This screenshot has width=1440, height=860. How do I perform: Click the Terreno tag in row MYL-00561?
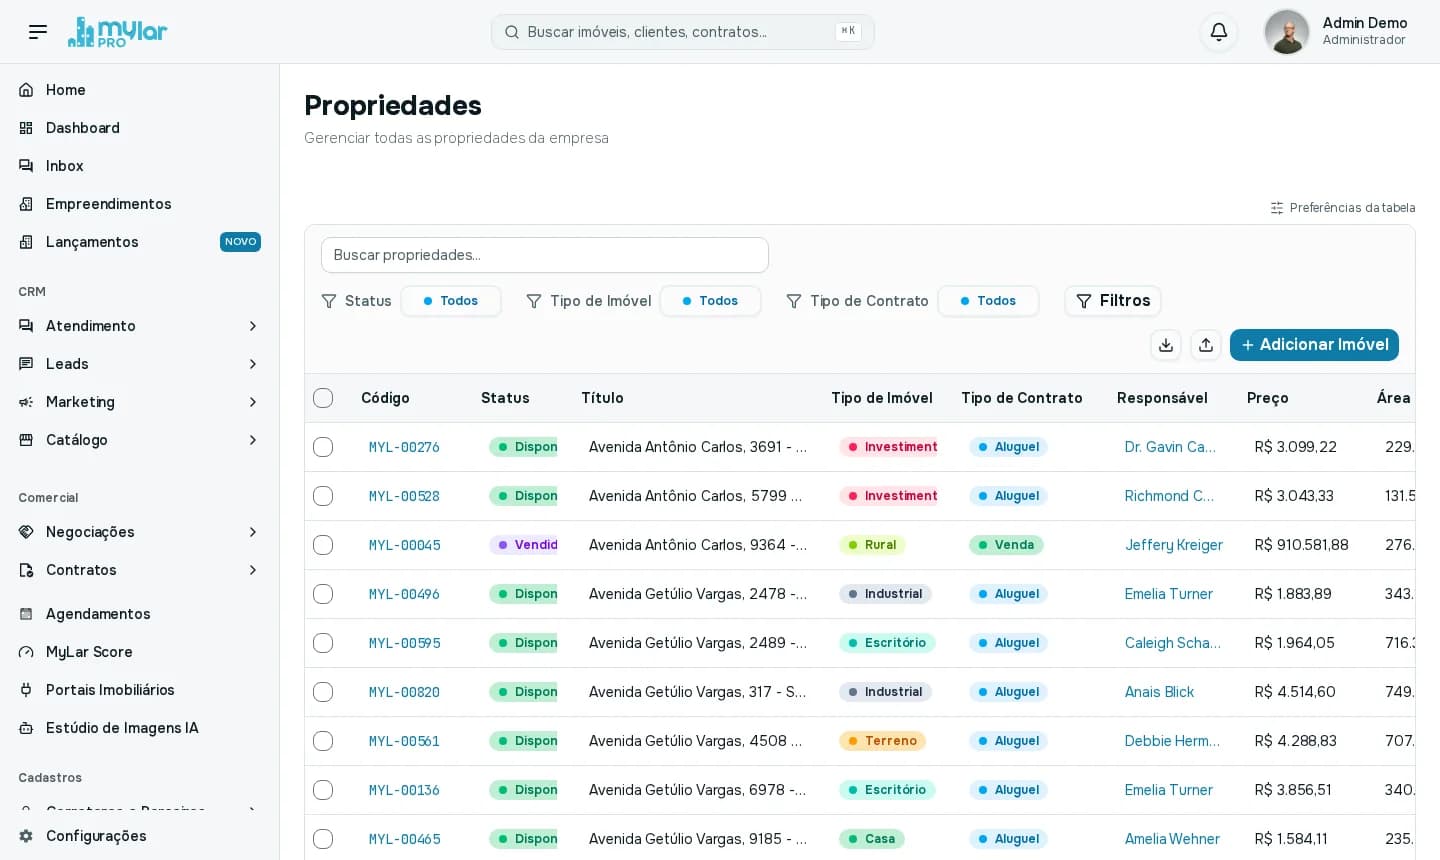coord(882,741)
